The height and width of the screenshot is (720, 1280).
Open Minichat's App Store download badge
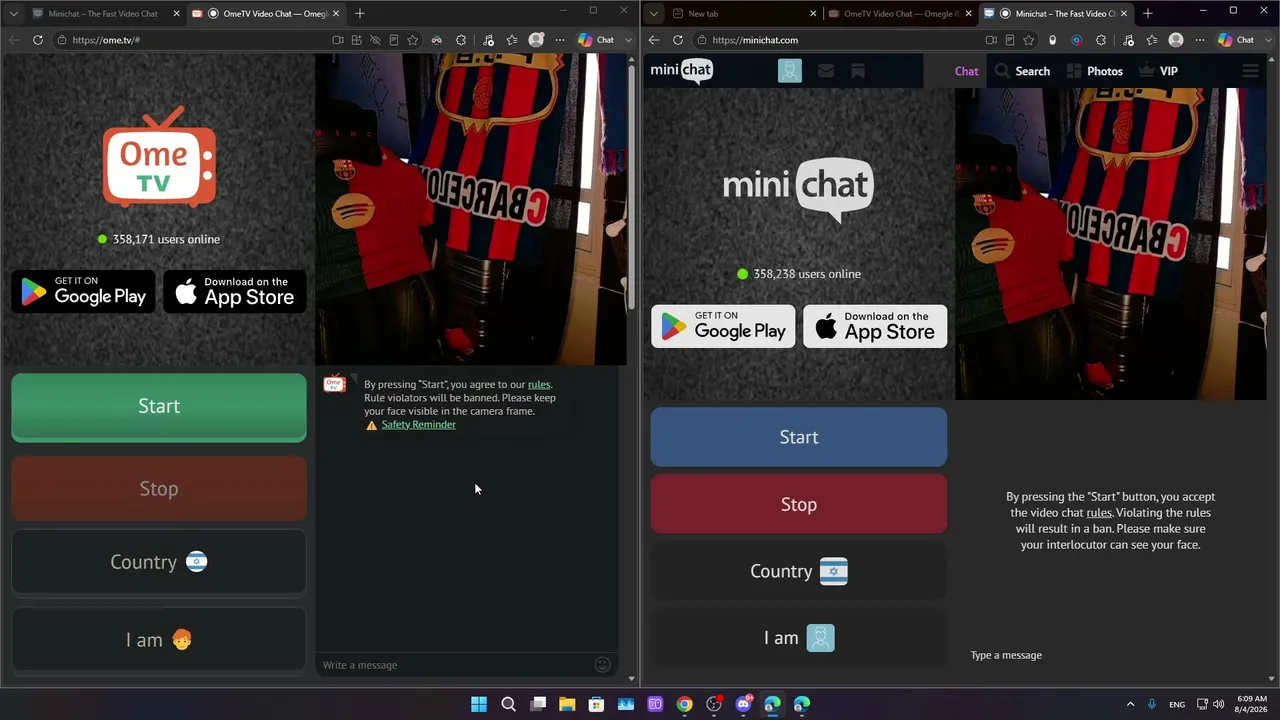coord(875,326)
